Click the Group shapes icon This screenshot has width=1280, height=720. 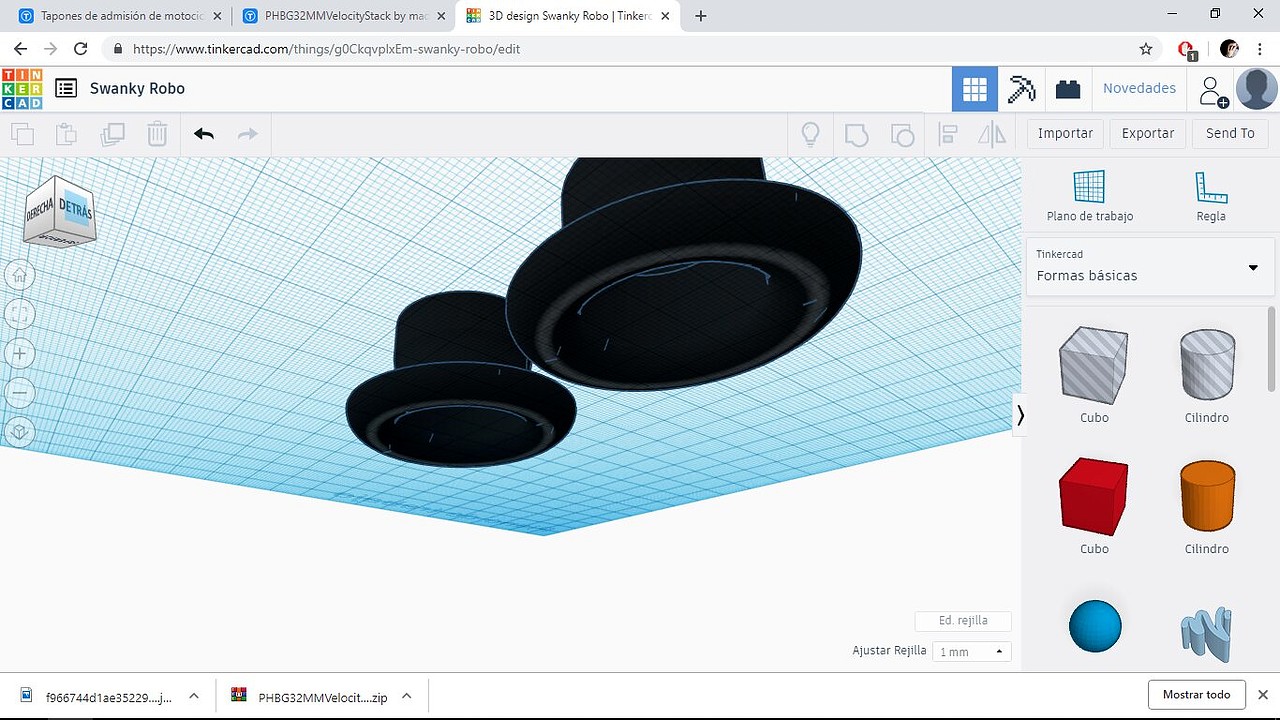tap(856, 134)
